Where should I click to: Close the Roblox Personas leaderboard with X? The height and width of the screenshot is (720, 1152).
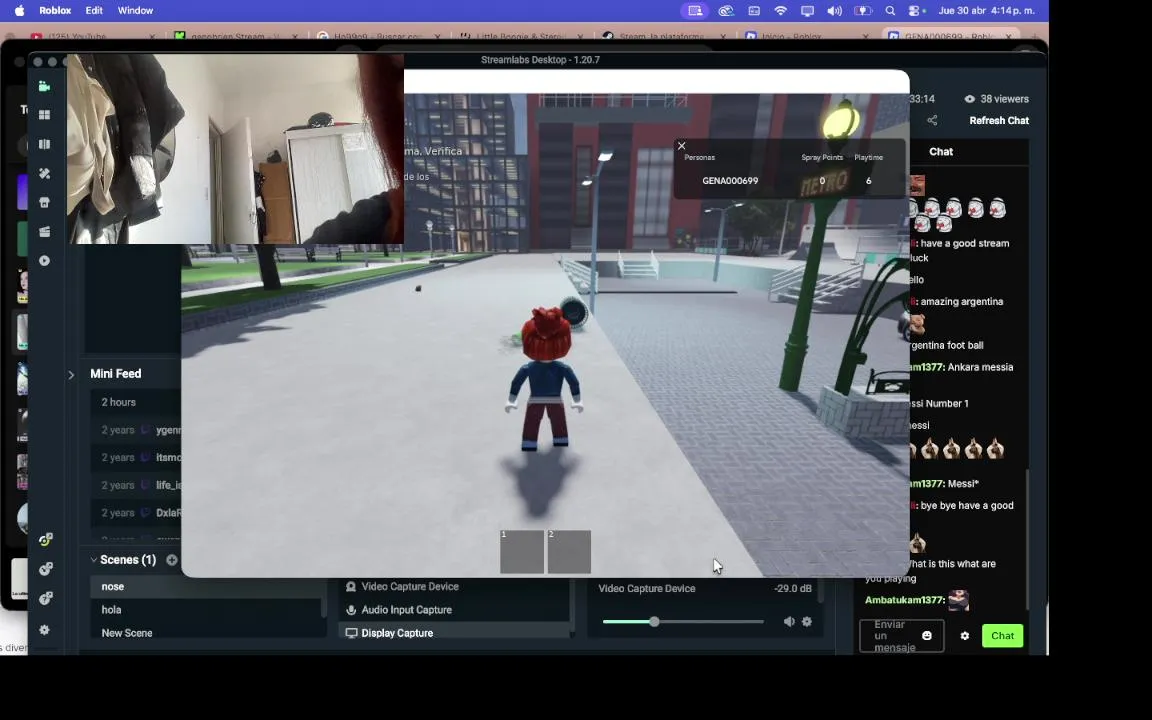coord(682,146)
